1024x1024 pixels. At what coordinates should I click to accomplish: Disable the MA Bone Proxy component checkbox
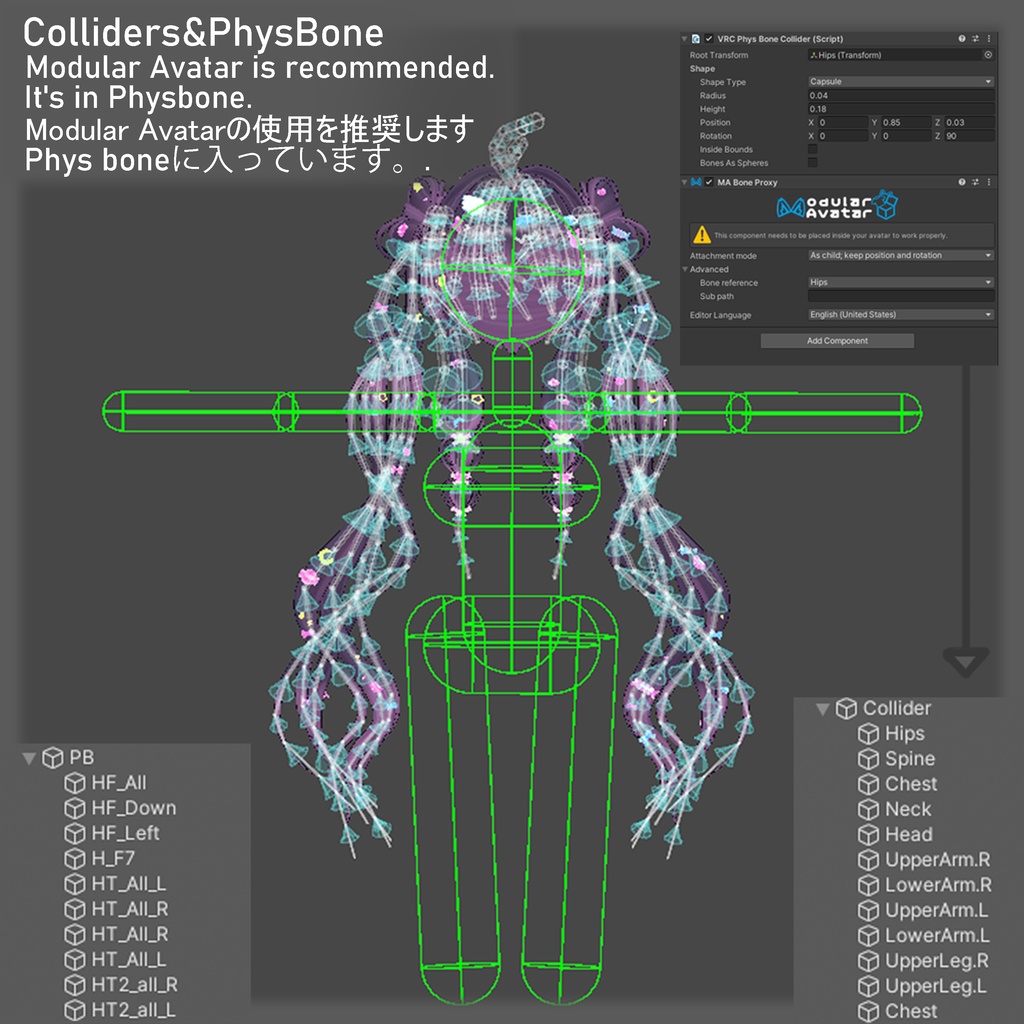pyautogui.click(x=709, y=182)
